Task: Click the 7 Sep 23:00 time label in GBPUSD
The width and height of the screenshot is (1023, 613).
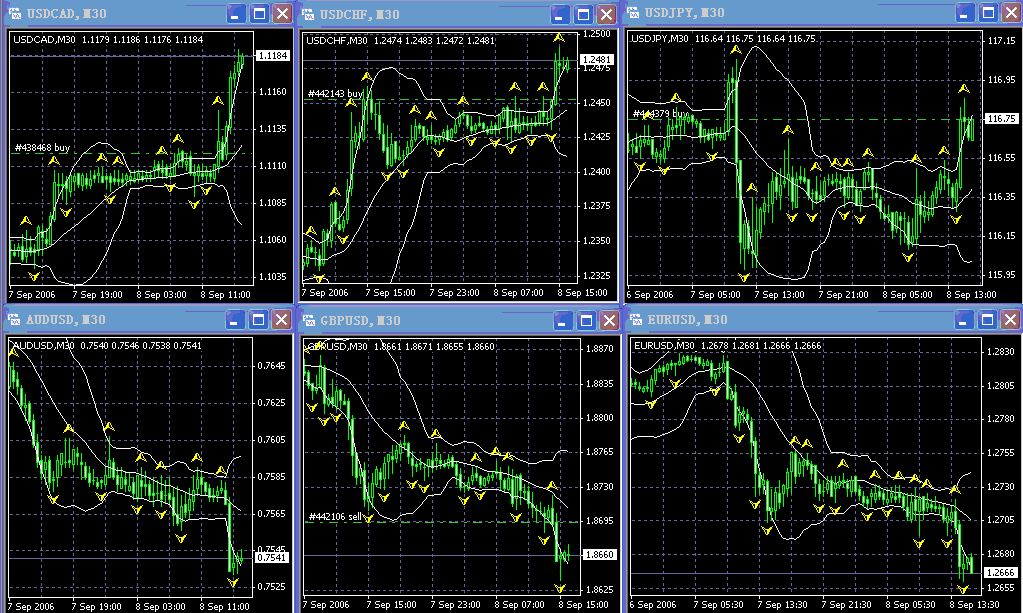Action: [x=454, y=605]
